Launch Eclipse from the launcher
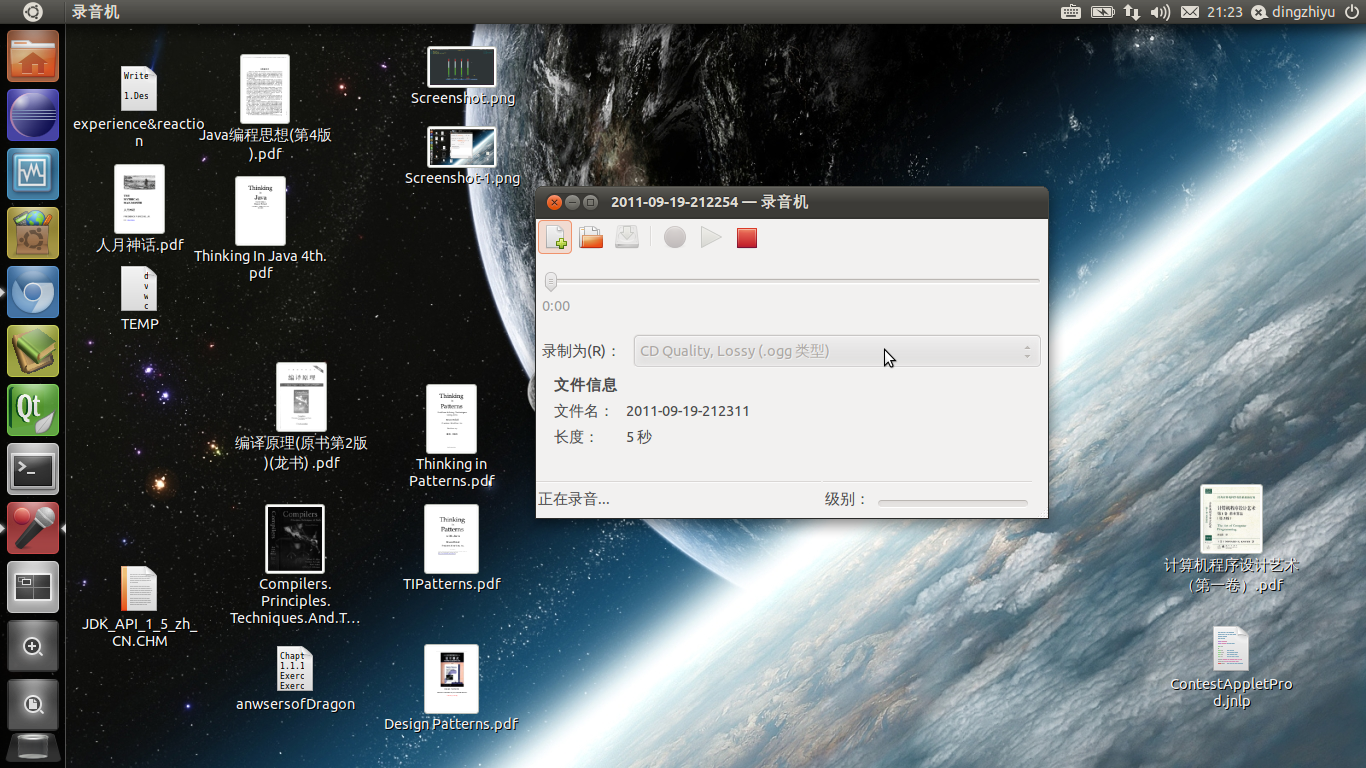Image resolution: width=1366 pixels, height=768 pixels. (33, 115)
